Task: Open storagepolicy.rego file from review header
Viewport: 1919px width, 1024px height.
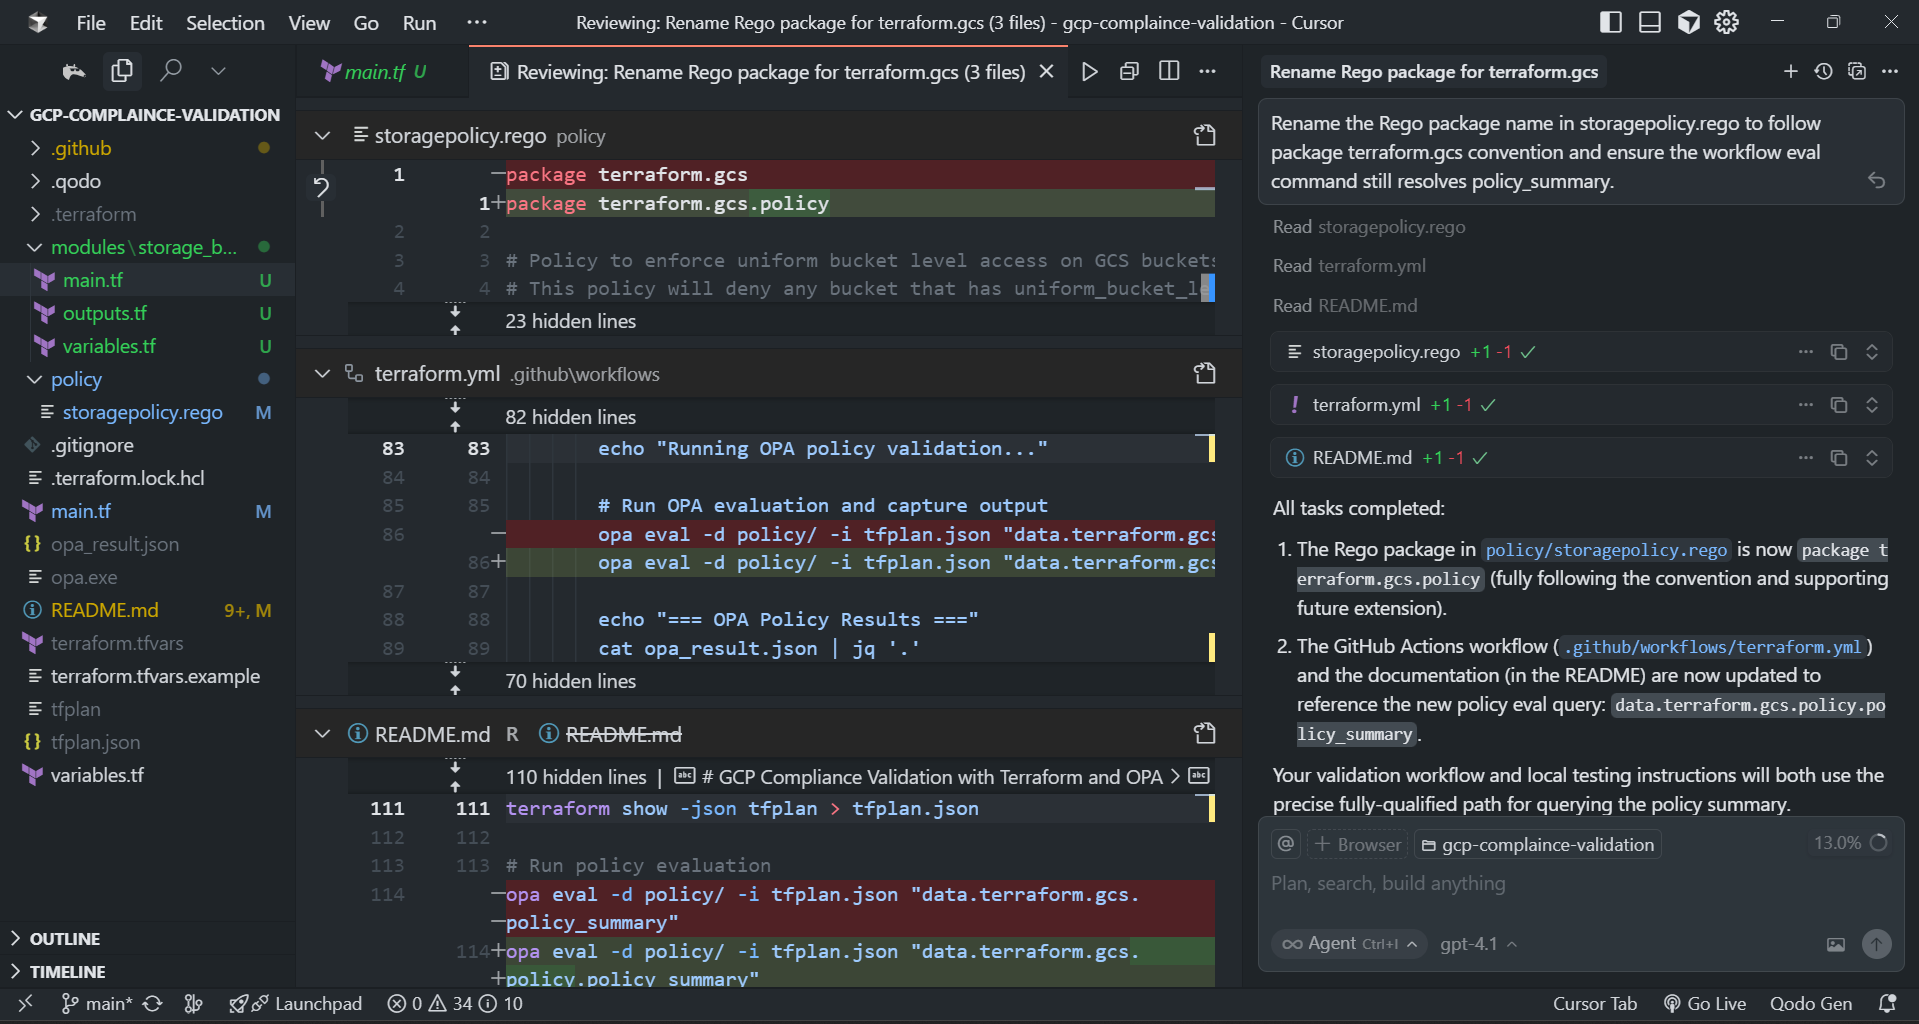Action: [1205, 136]
